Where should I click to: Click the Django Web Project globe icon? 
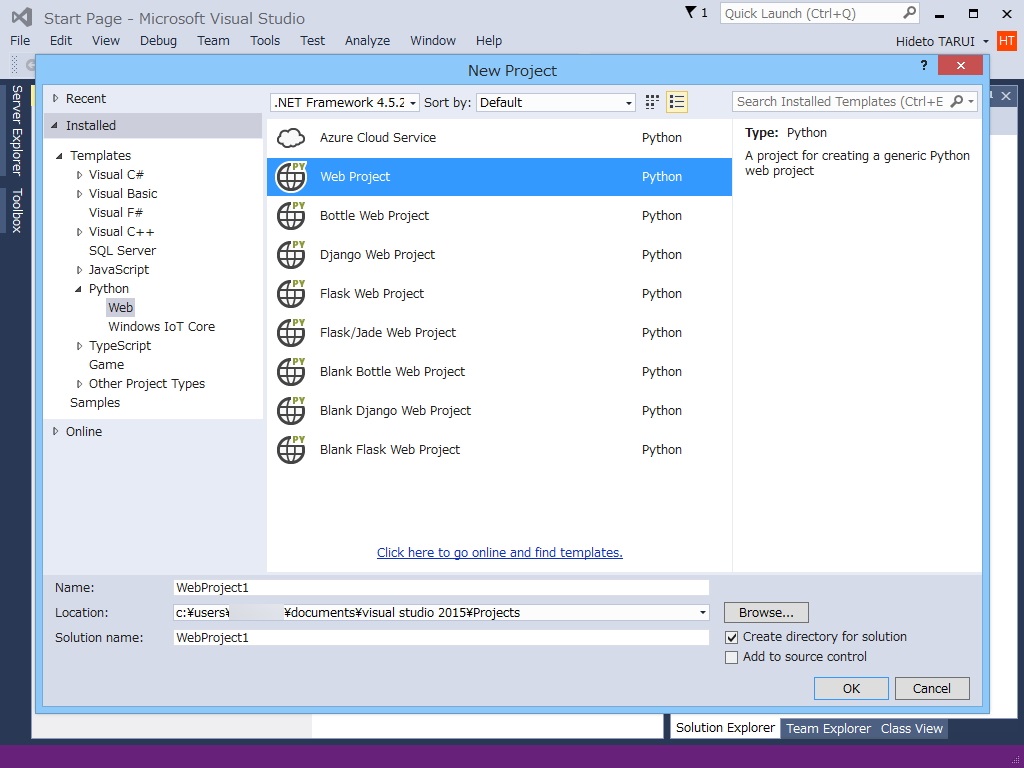(290, 254)
